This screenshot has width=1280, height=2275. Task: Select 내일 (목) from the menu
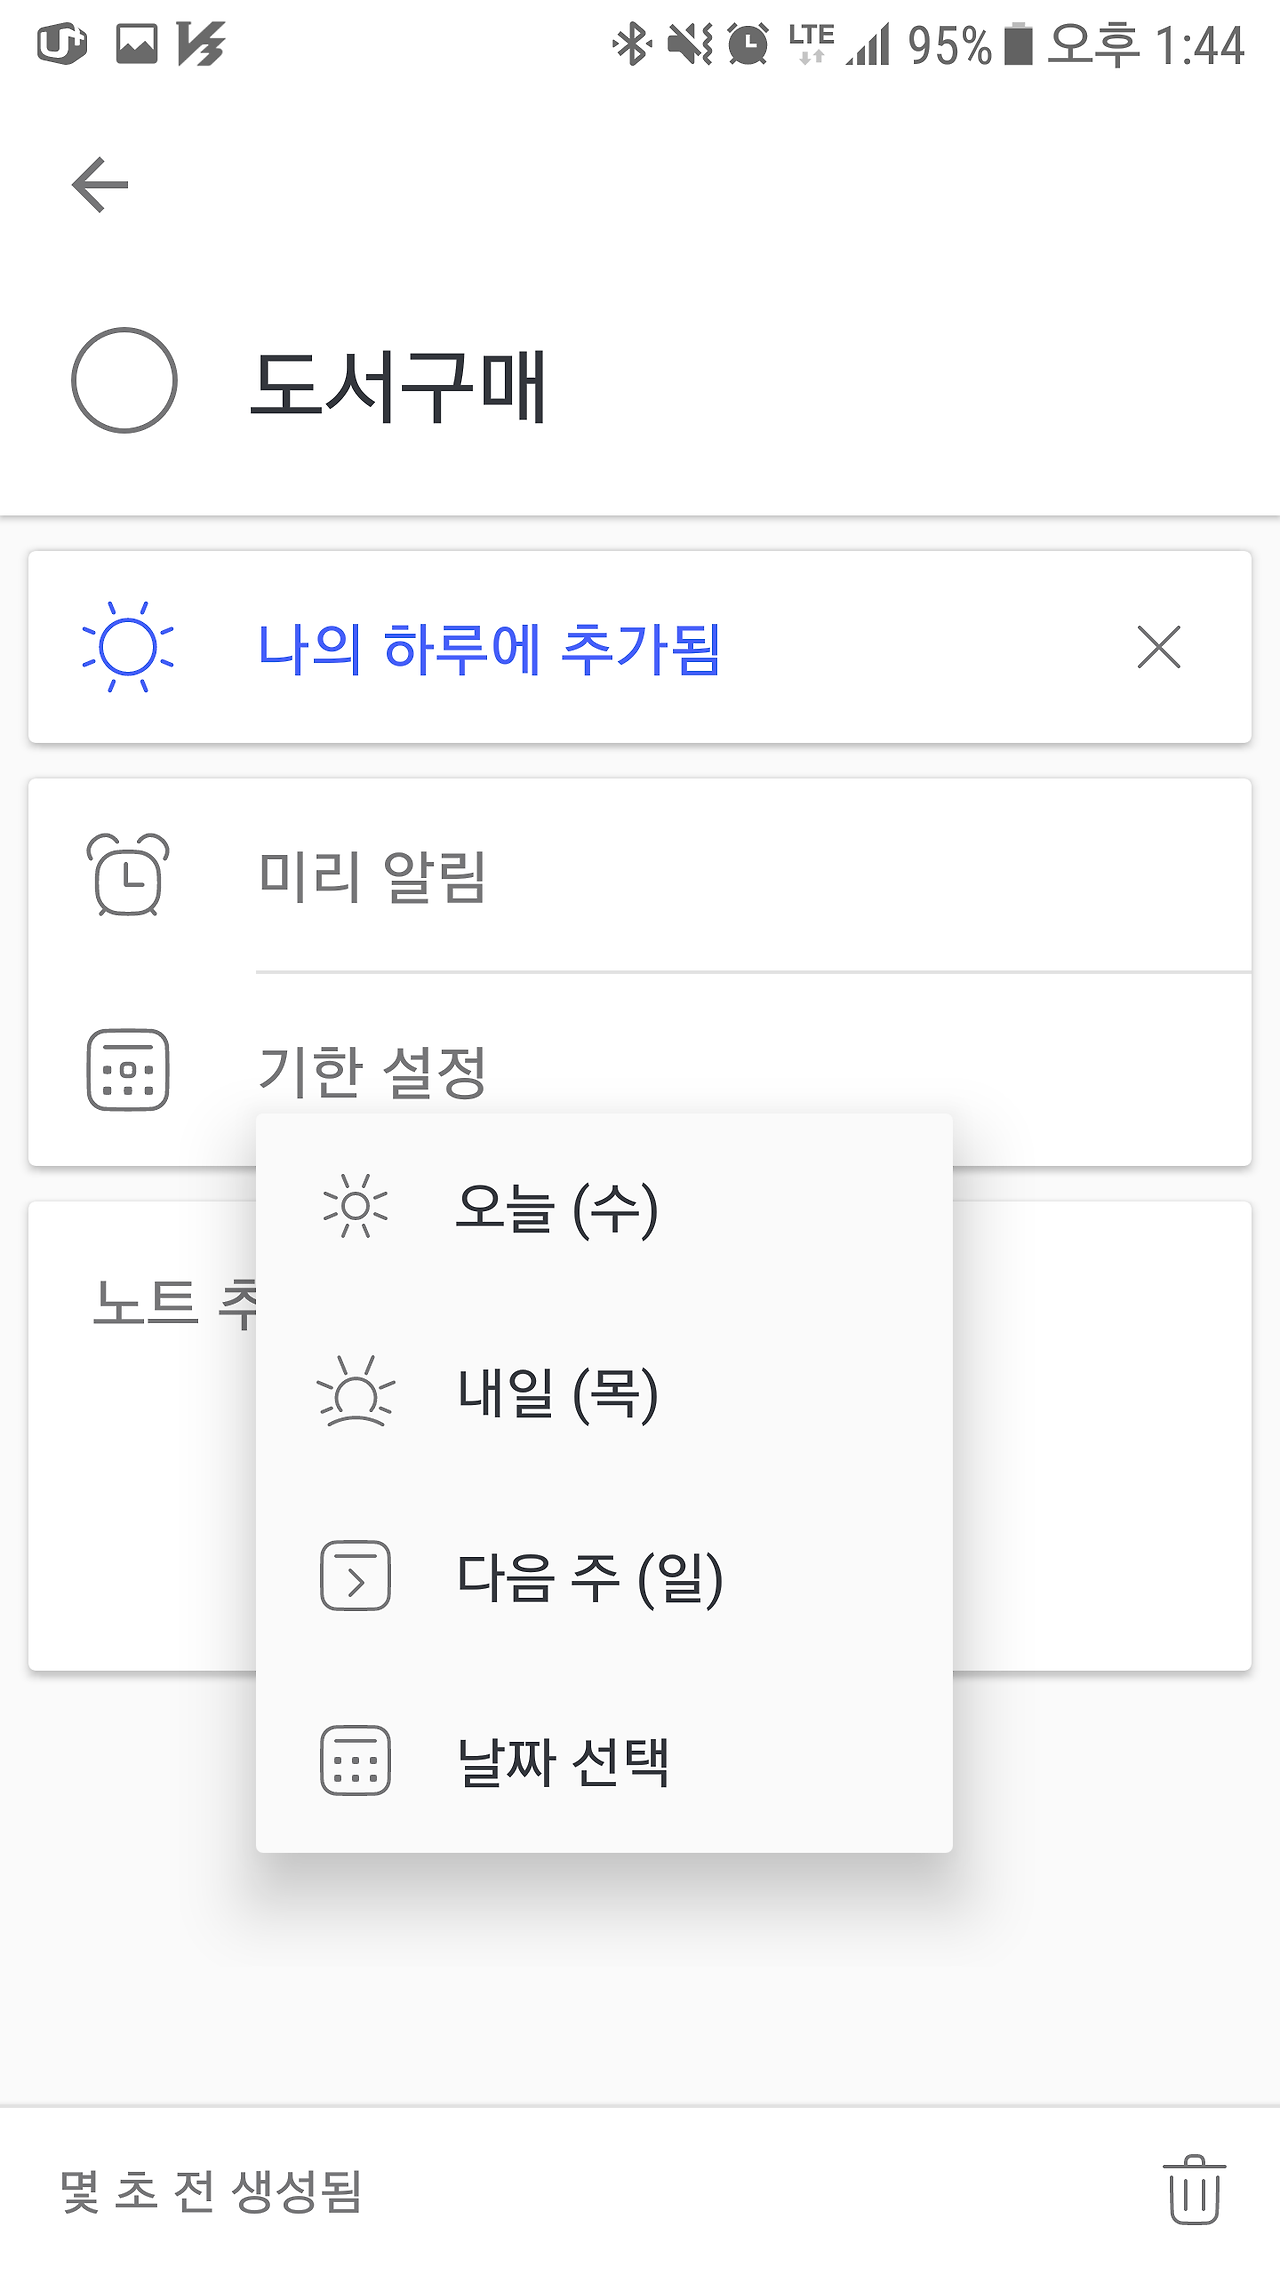tap(557, 1393)
